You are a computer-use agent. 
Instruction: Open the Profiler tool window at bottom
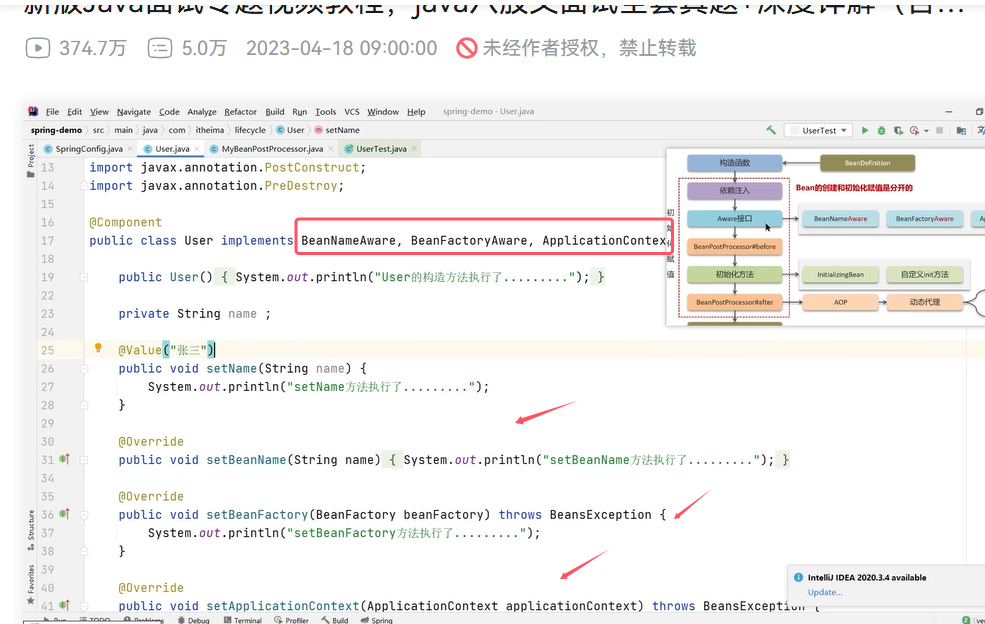(291, 620)
